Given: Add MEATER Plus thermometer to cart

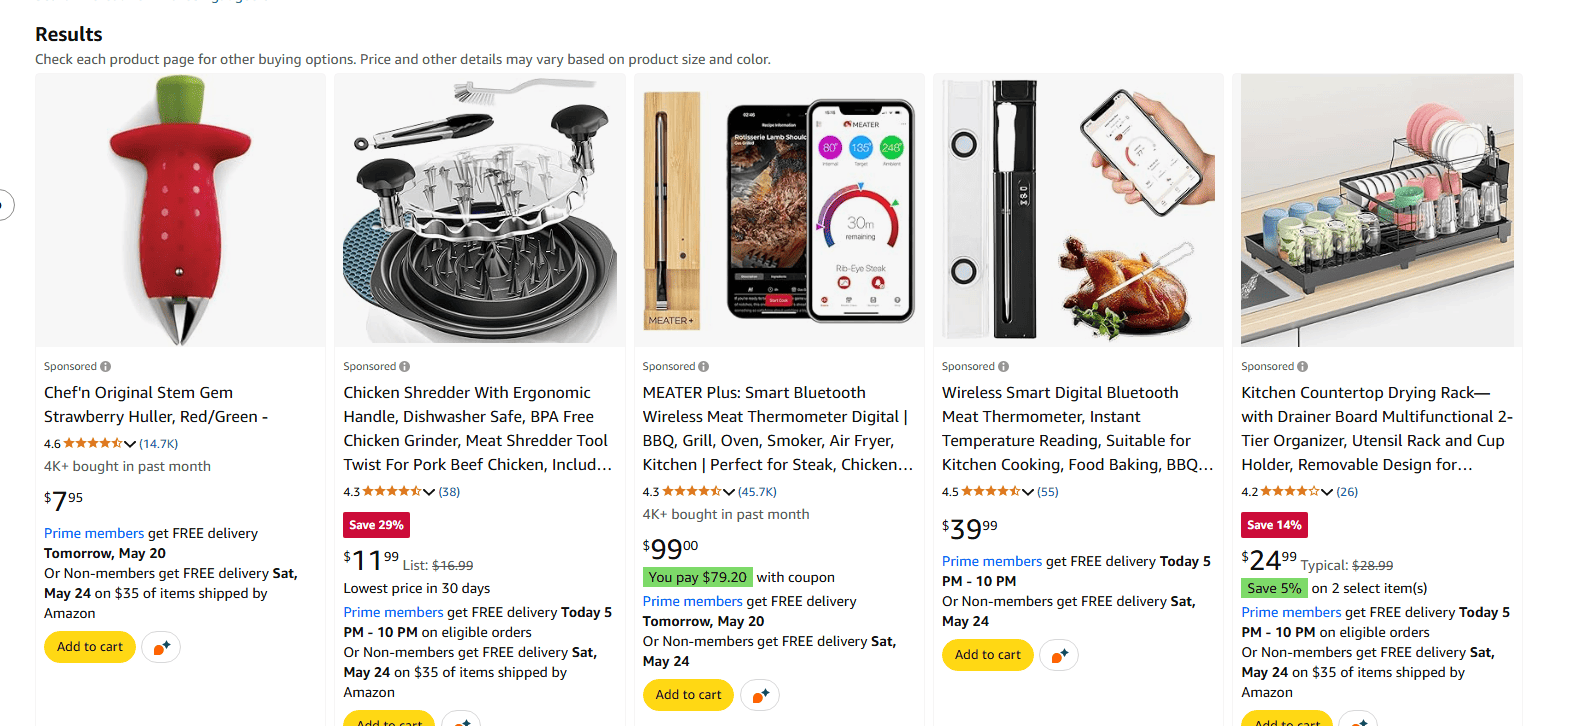Looking at the screenshot, I should tap(688, 695).
